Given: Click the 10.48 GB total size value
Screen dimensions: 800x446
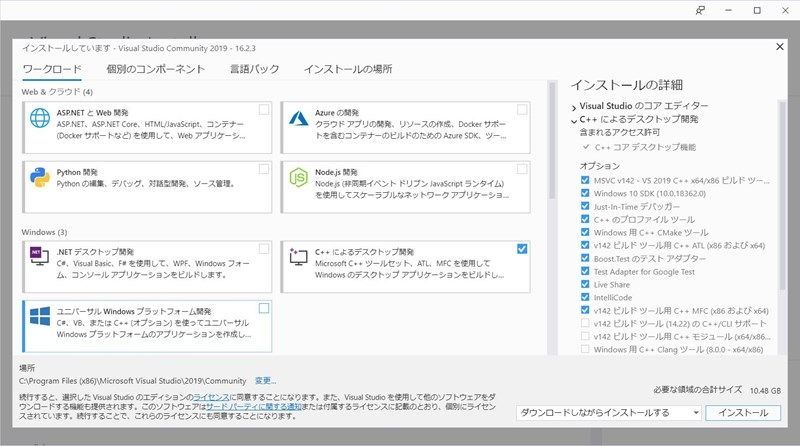Looking at the screenshot, I should 765,390.
